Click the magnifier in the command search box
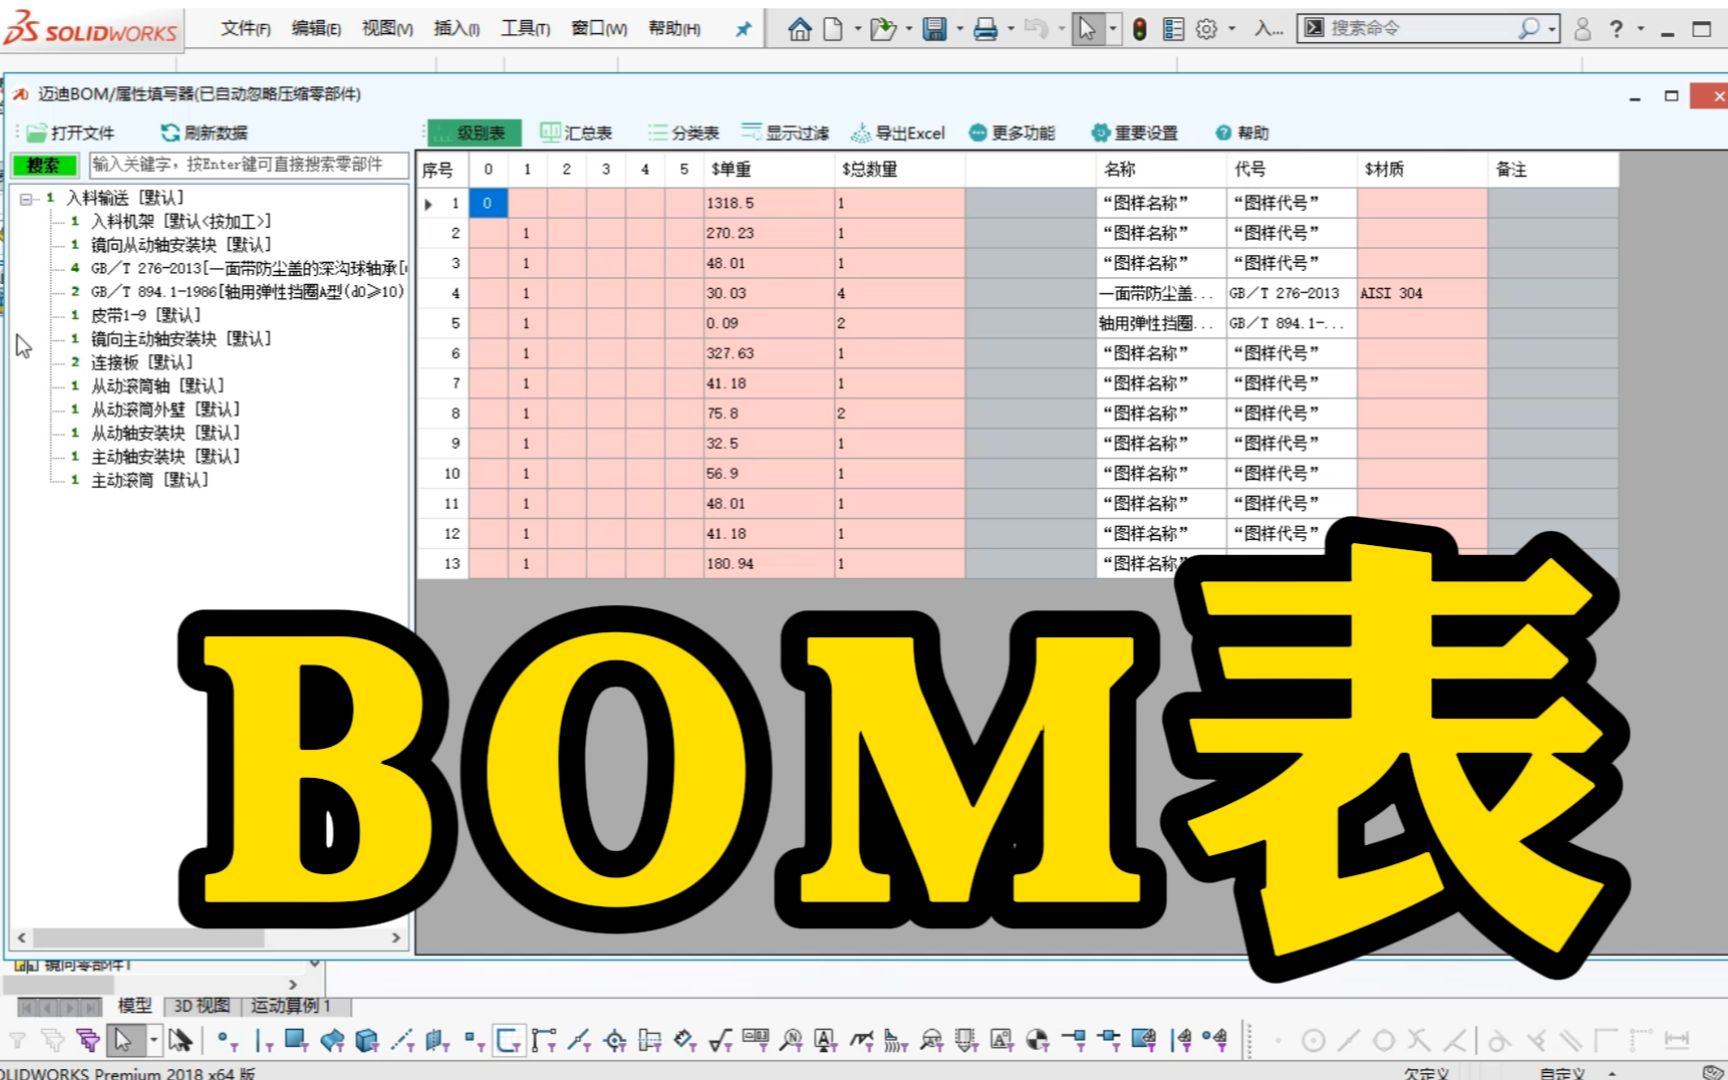This screenshot has width=1728, height=1080. point(1528,28)
